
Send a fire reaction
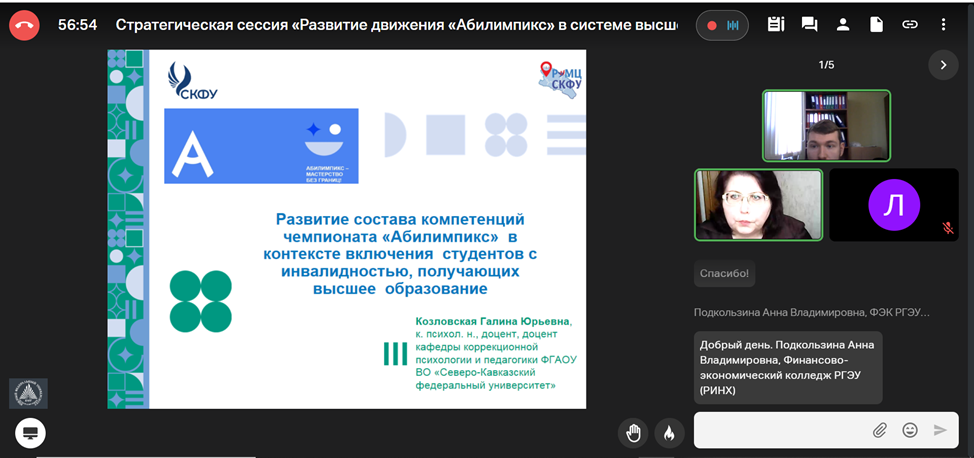669,432
